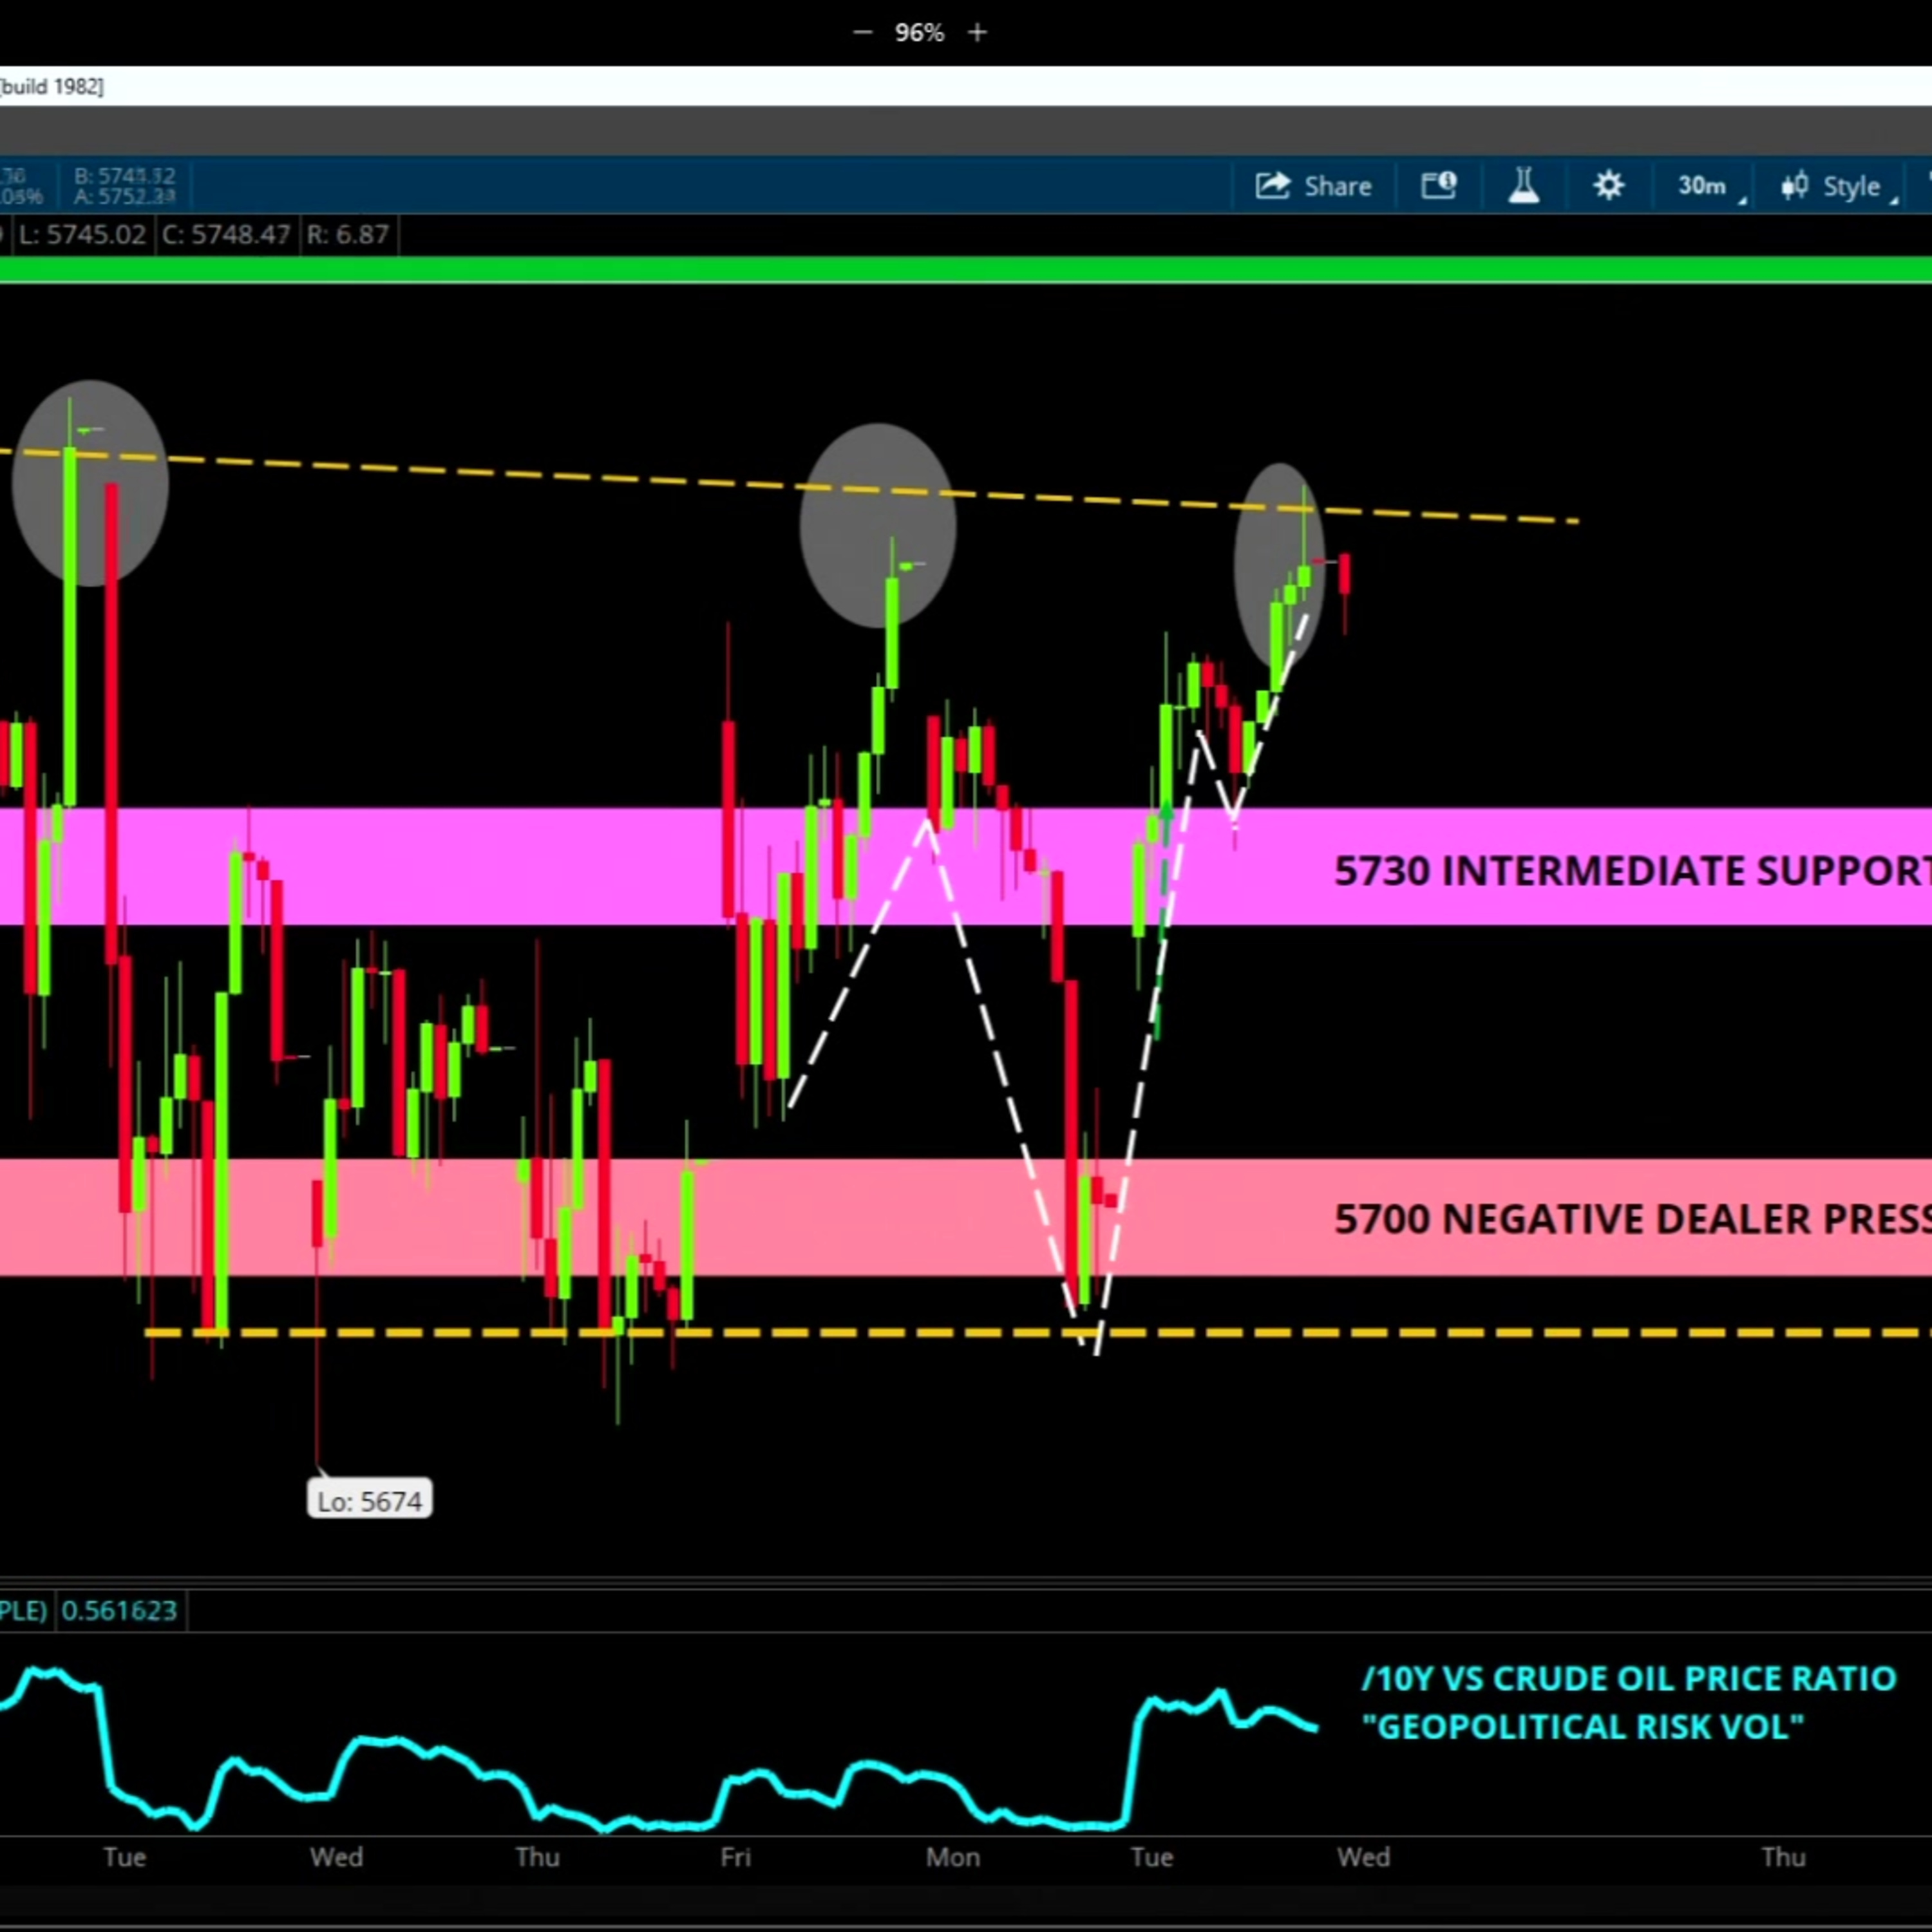
Task: Click the B: bid price readout
Action: 125,176
